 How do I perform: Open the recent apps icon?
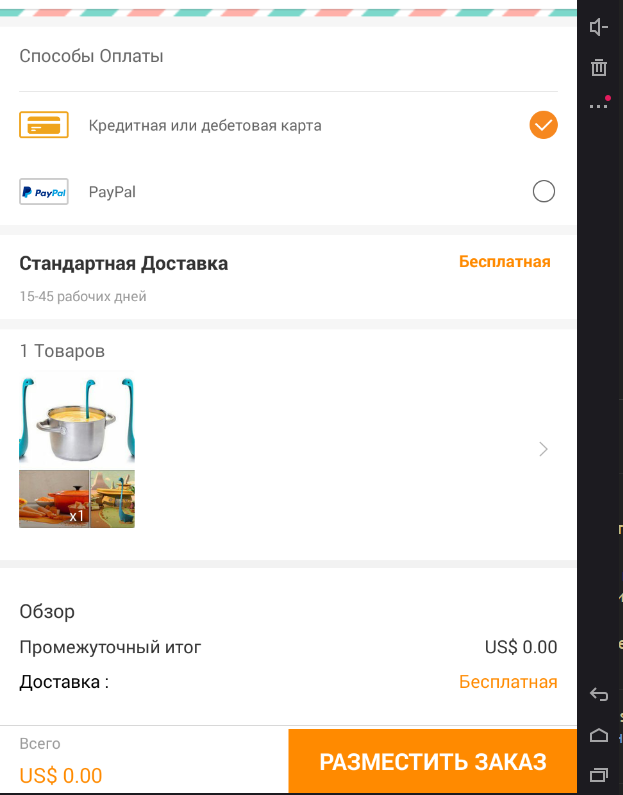pyautogui.click(x=599, y=773)
